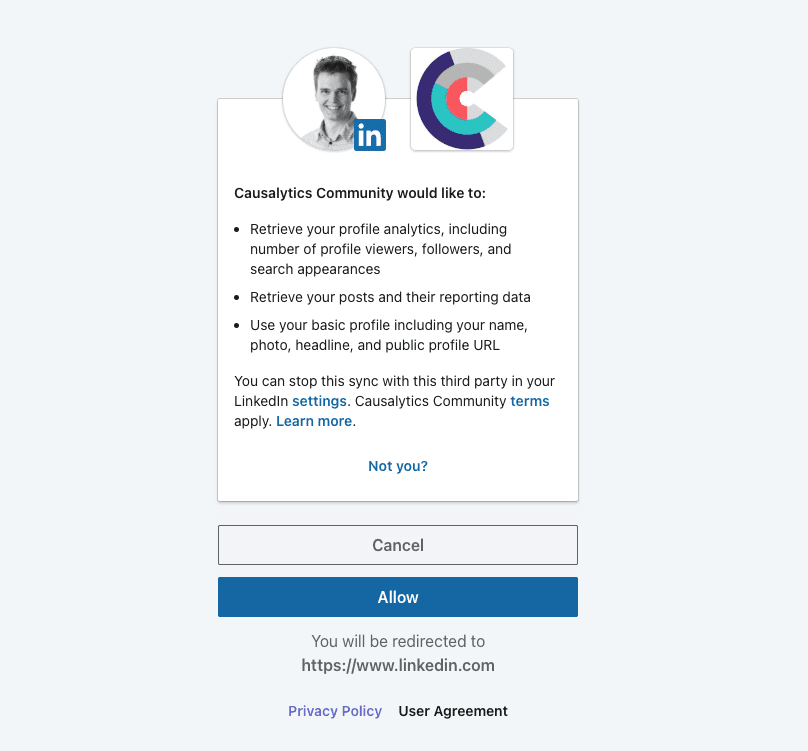Click the bullet dot beside "Retrieve your posts"
This screenshot has height=751, width=808.
point(237,297)
